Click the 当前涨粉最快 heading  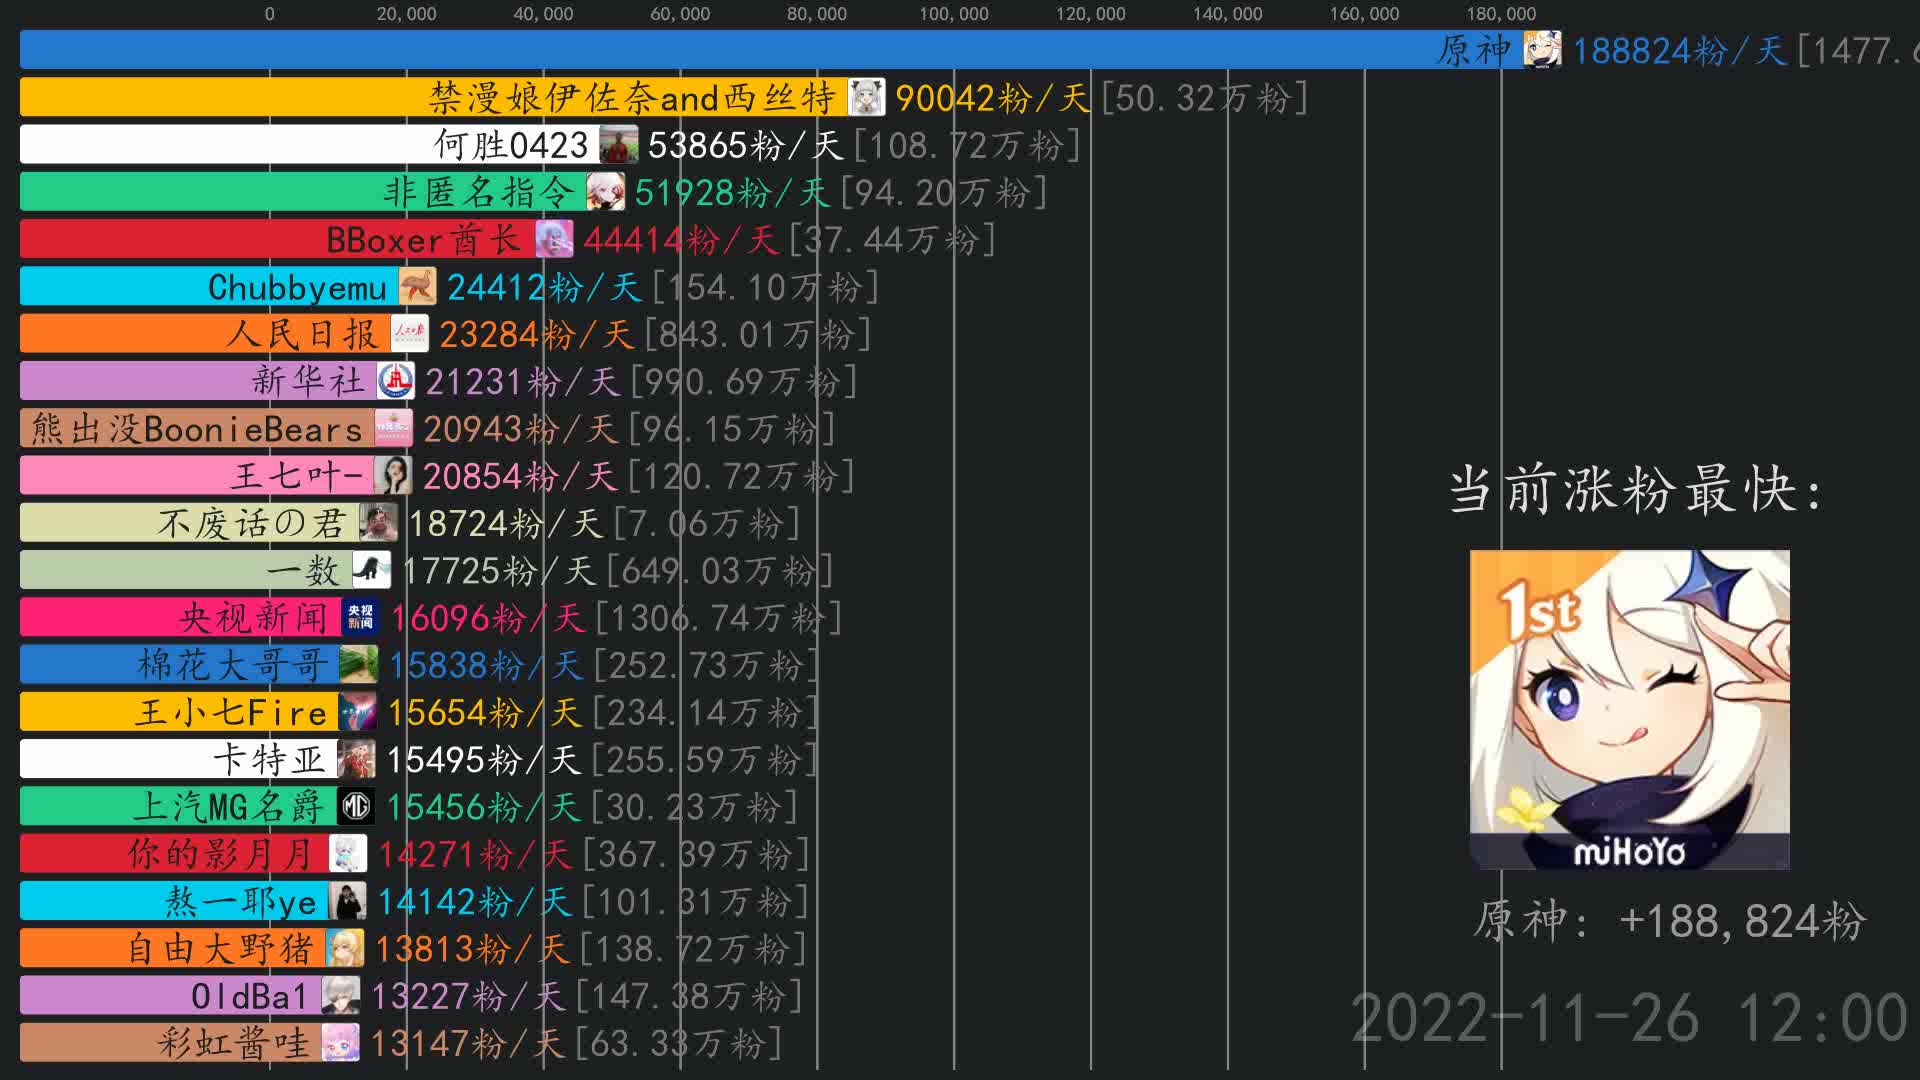(1636, 490)
